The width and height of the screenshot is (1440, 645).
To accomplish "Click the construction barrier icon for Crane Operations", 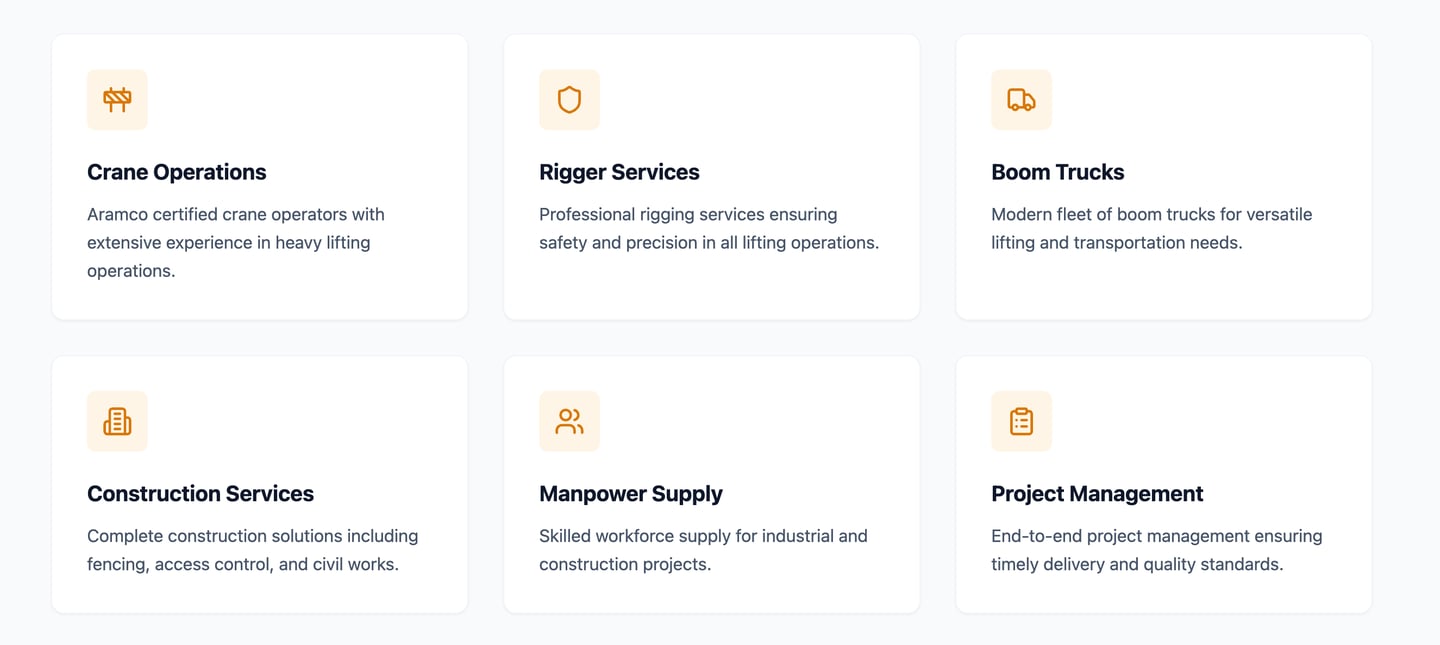I will click(117, 100).
